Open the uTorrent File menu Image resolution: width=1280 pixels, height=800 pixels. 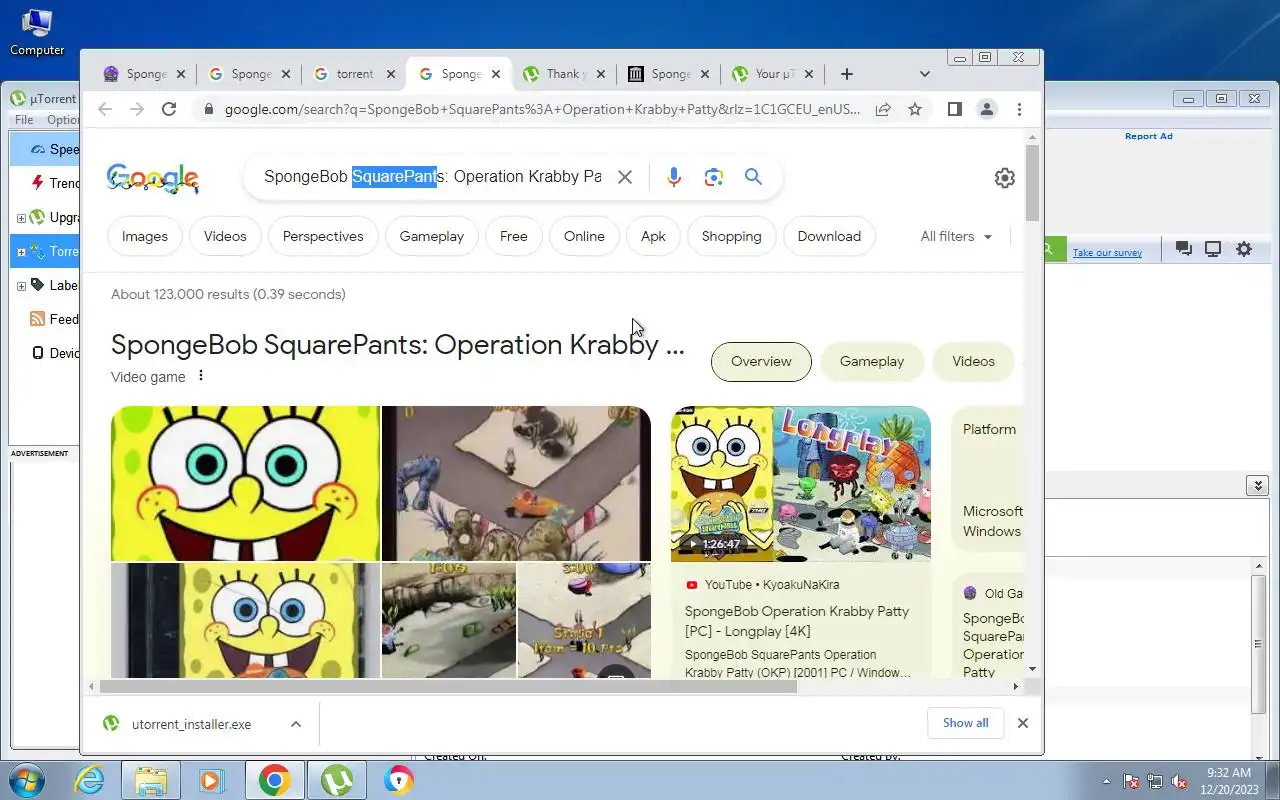(x=24, y=120)
